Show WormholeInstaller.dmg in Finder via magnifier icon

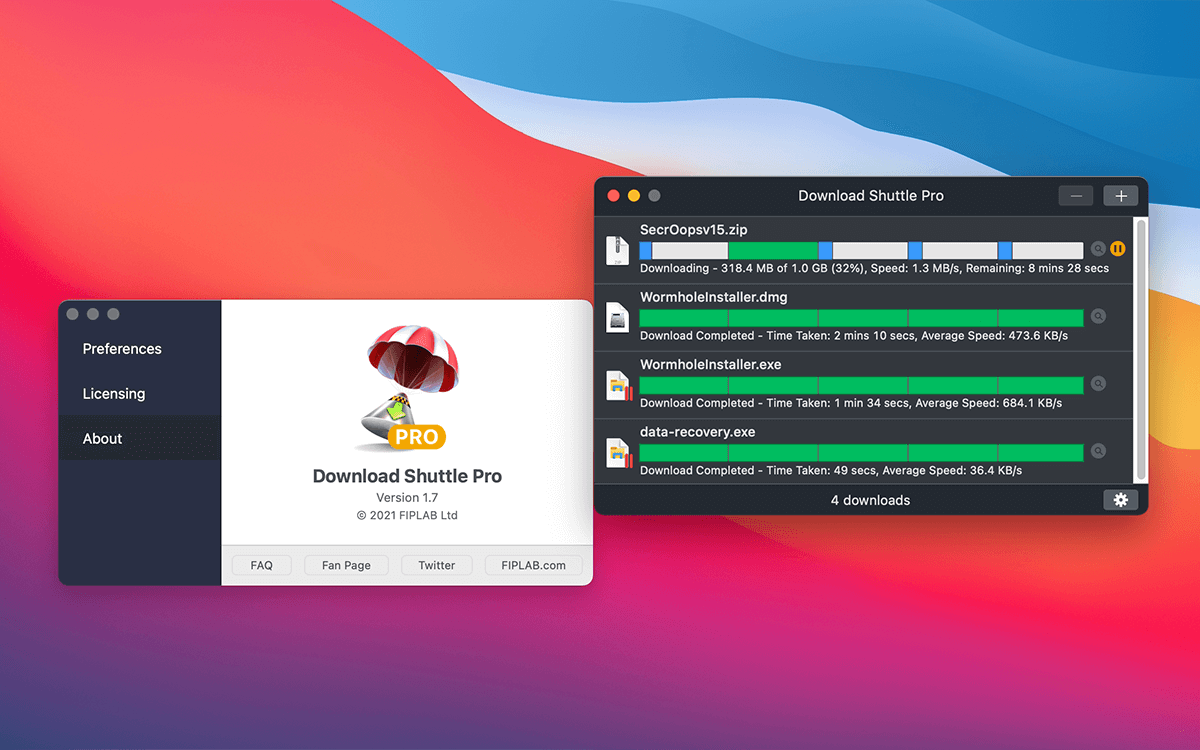click(x=1098, y=316)
